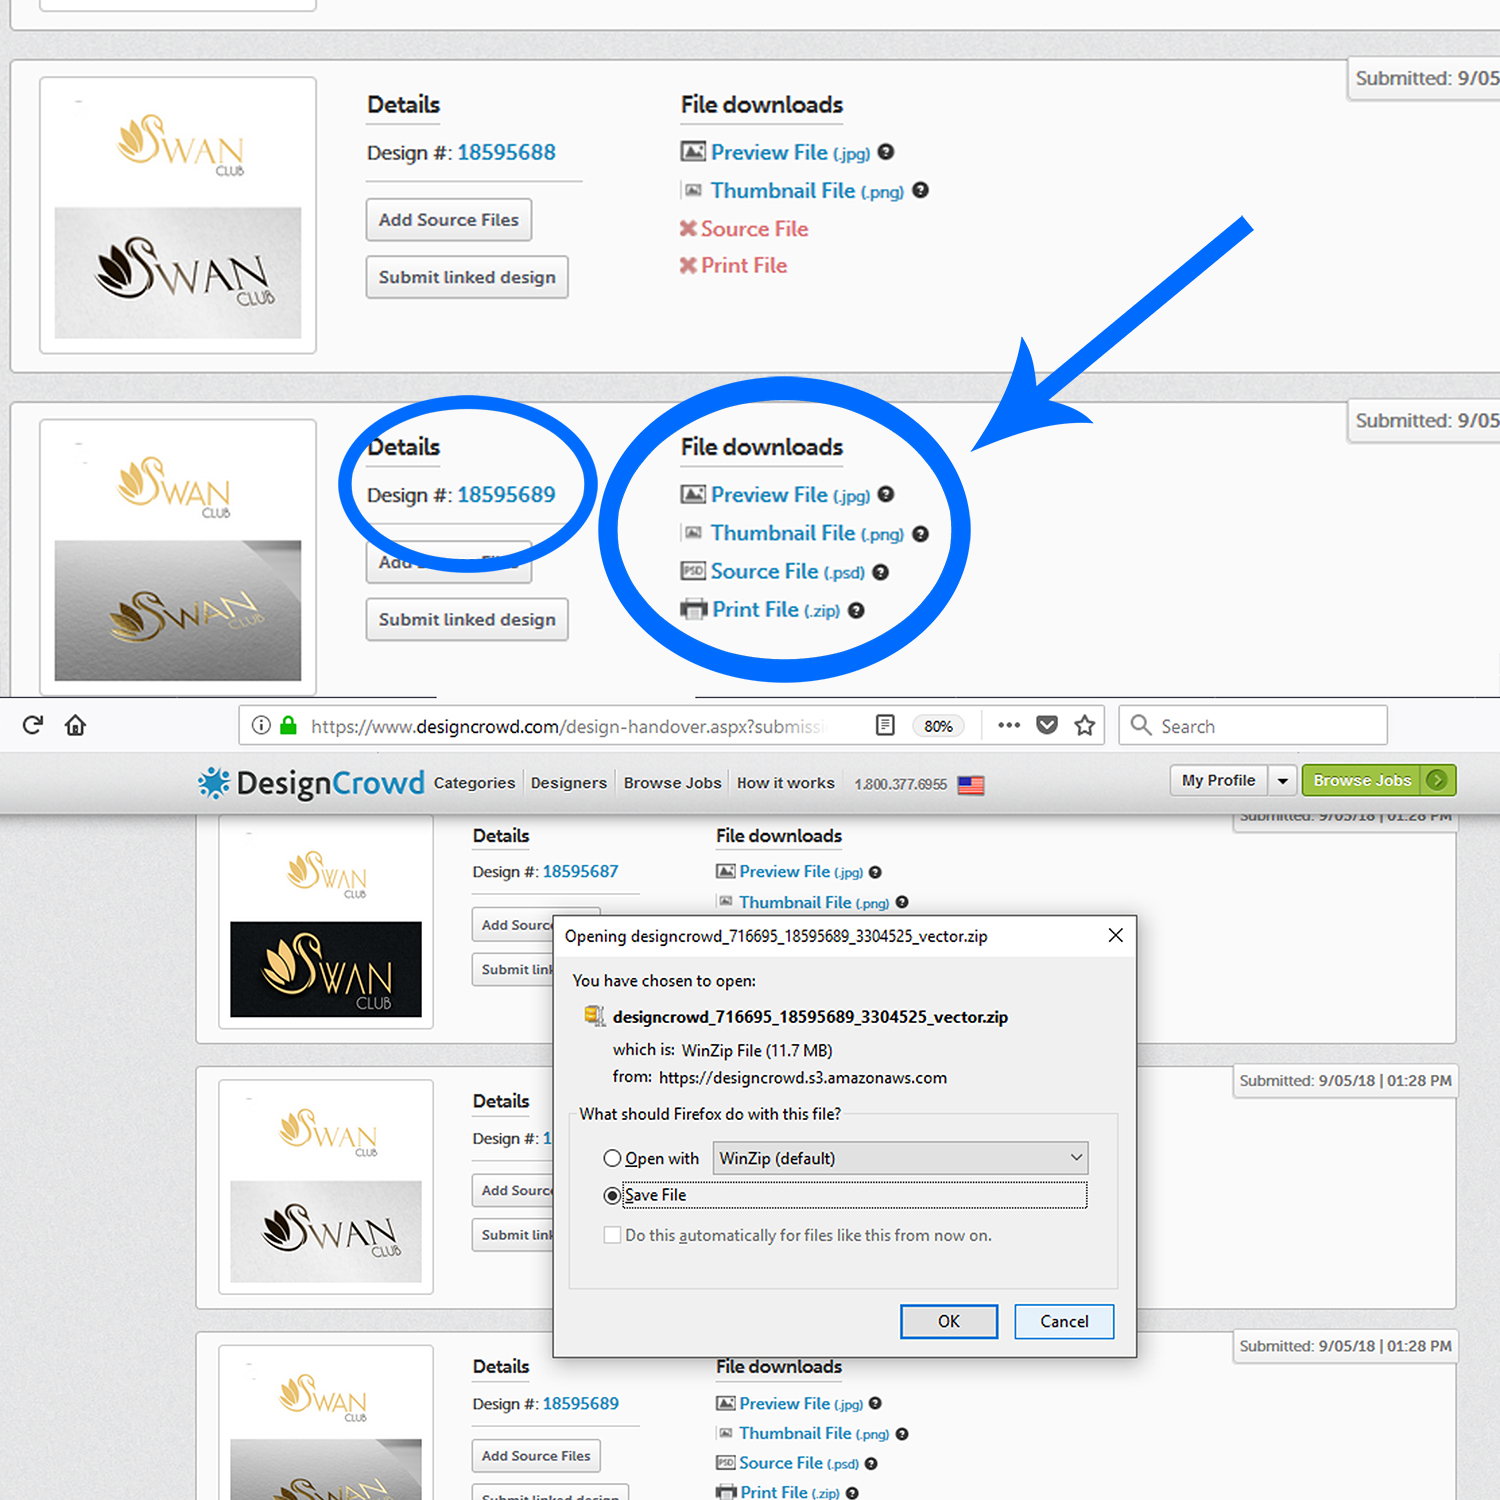1500x1500 pixels.
Task: Open design number 18595688 link
Action: pyautogui.click(x=506, y=153)
